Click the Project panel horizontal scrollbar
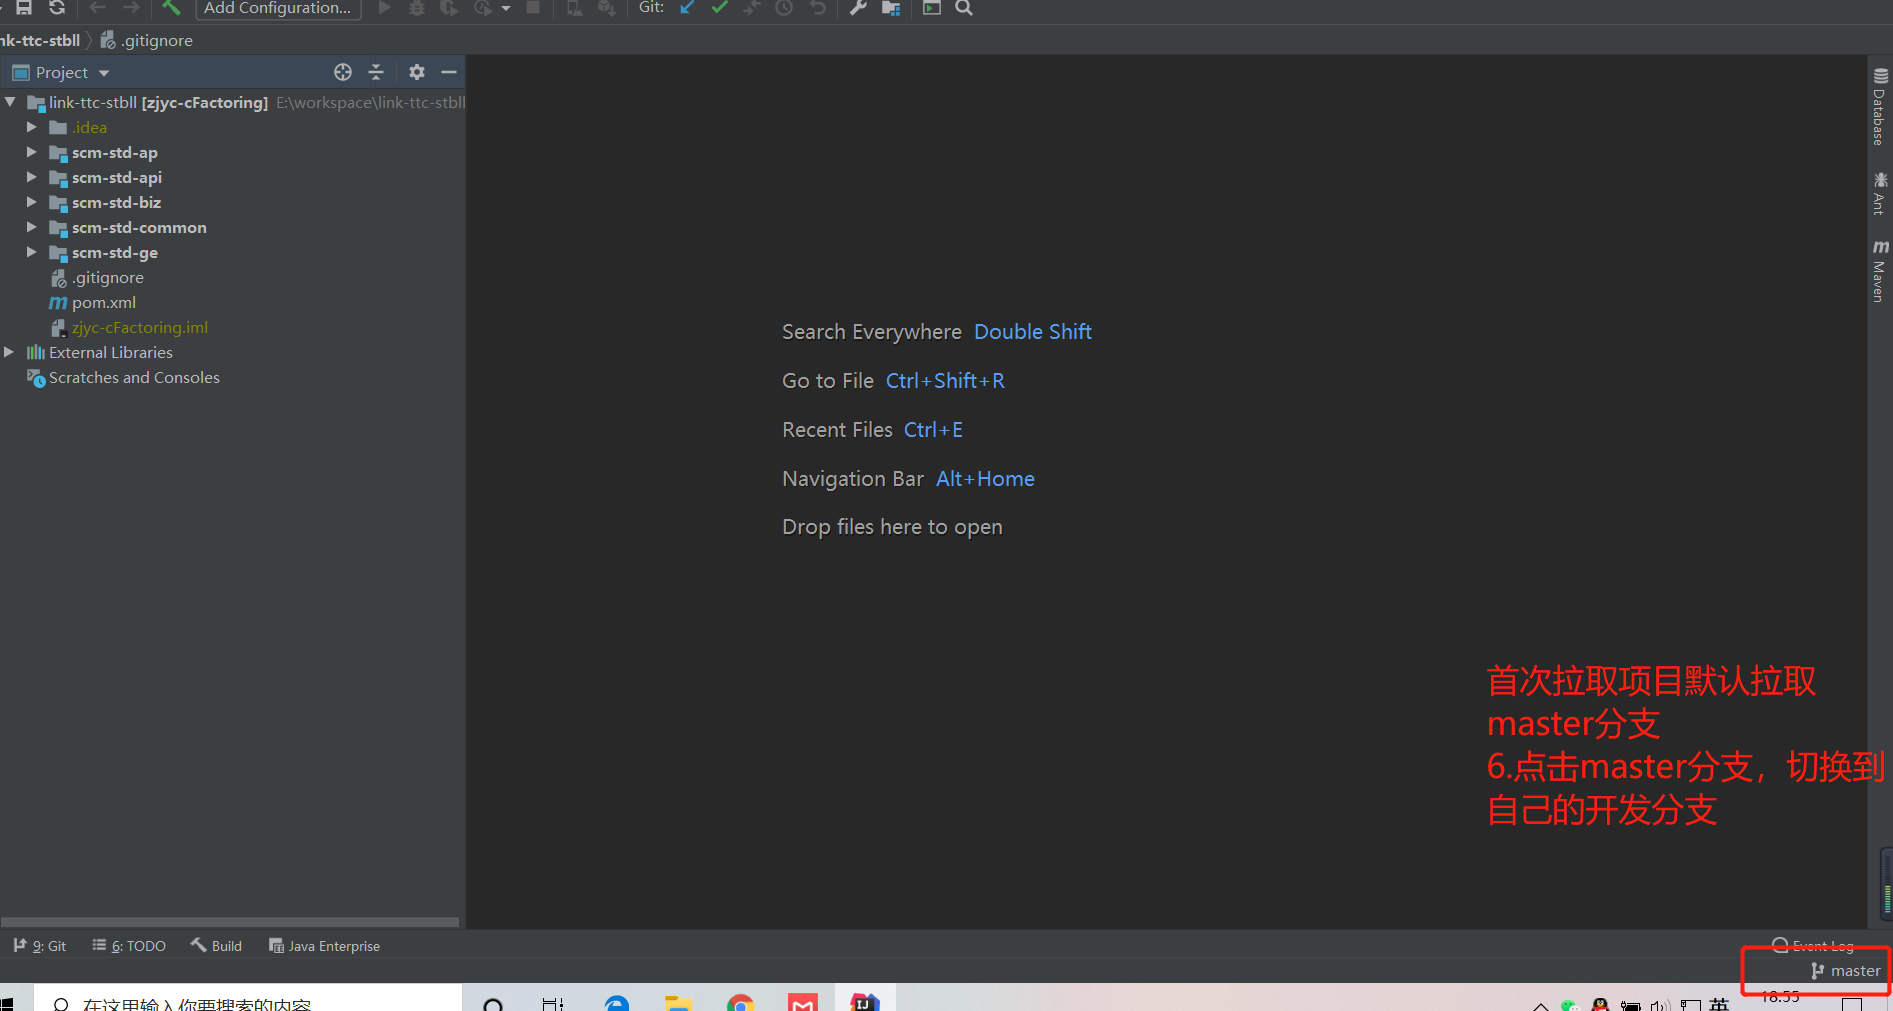Viewport: 1893px width, 1011px height. pyautogui.click(x=230, y=922)
